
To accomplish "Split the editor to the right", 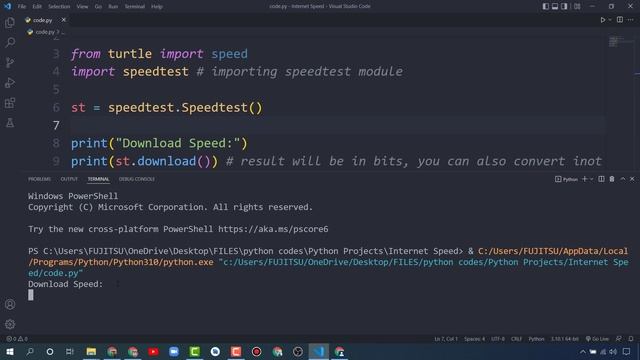I will tap(620, 20).
